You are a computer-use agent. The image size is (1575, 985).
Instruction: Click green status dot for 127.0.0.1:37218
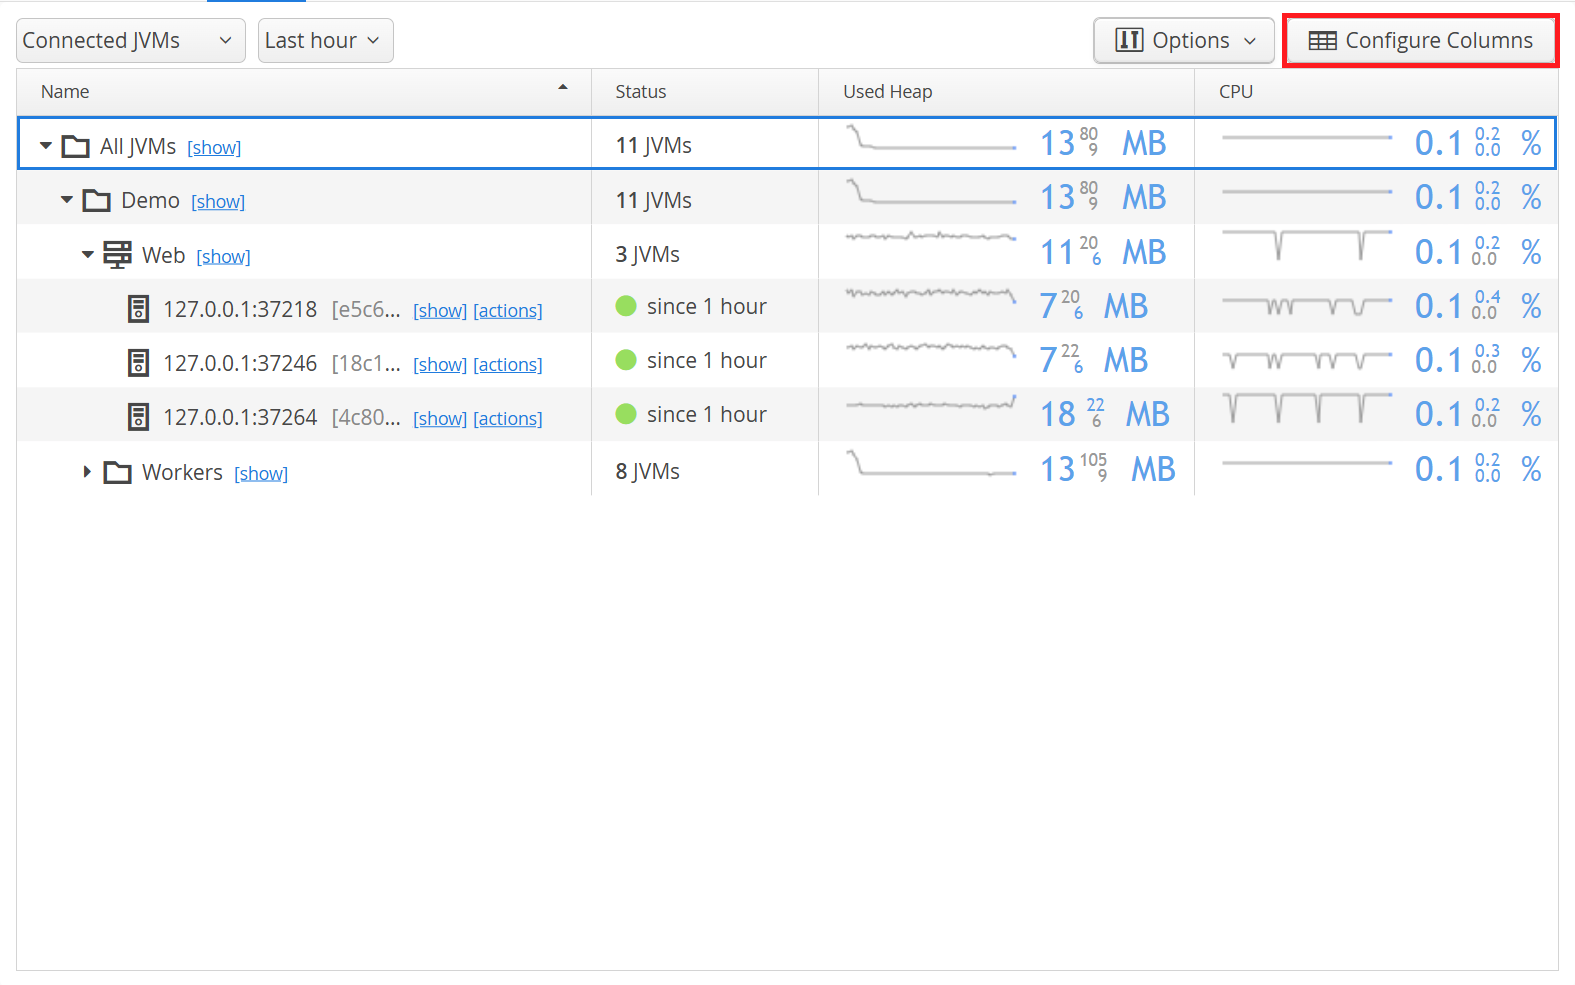pos(626,306)
